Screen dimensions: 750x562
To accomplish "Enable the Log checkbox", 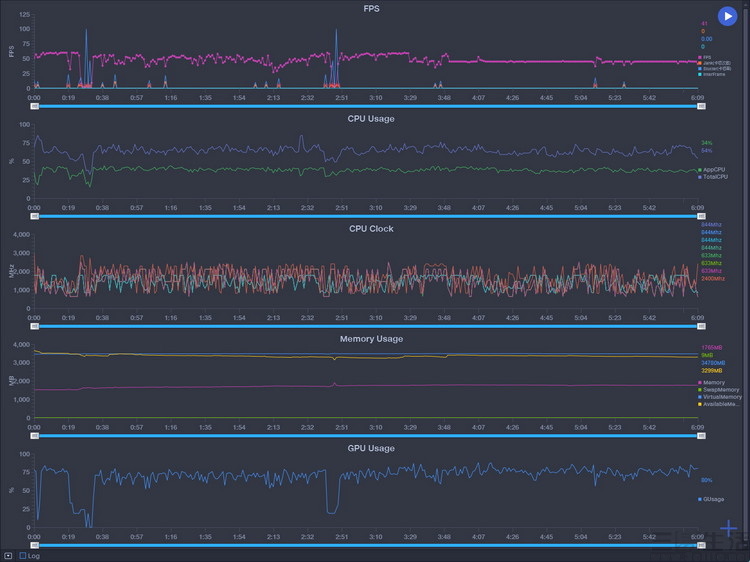I will tap(23, 555).
